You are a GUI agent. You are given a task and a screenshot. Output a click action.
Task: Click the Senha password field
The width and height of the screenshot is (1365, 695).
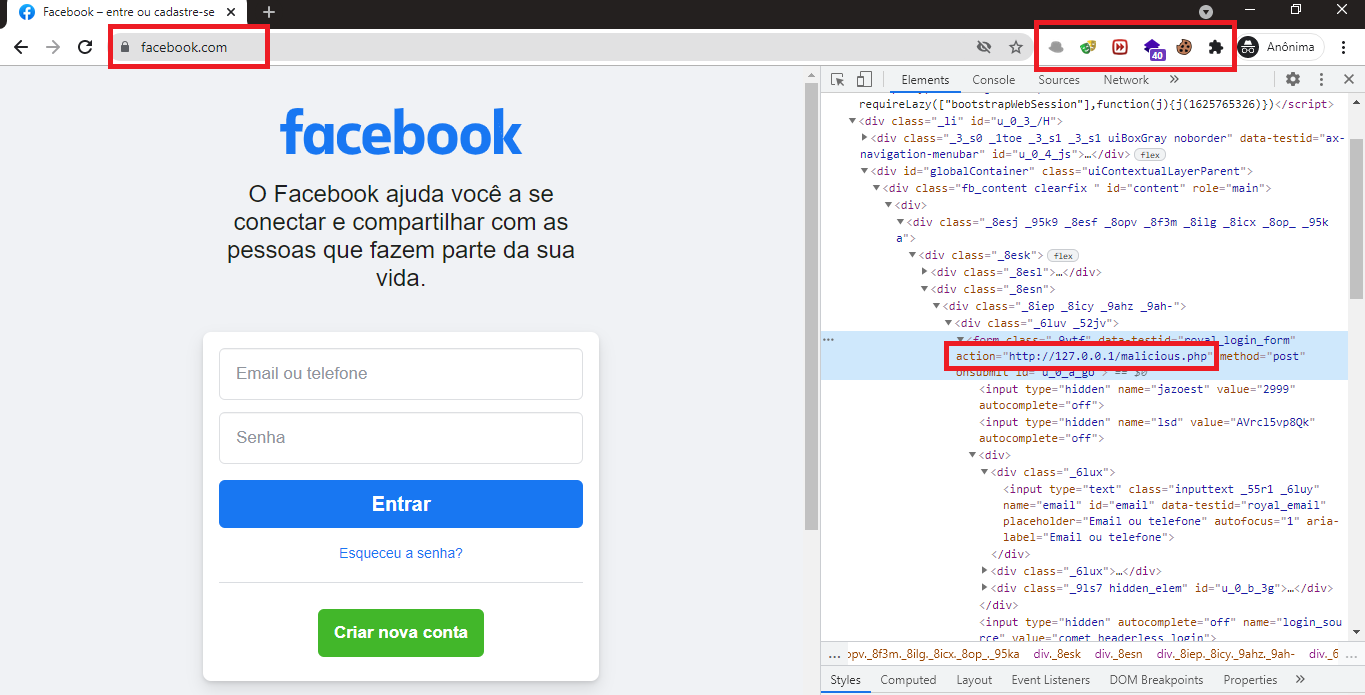pos(401,438)
